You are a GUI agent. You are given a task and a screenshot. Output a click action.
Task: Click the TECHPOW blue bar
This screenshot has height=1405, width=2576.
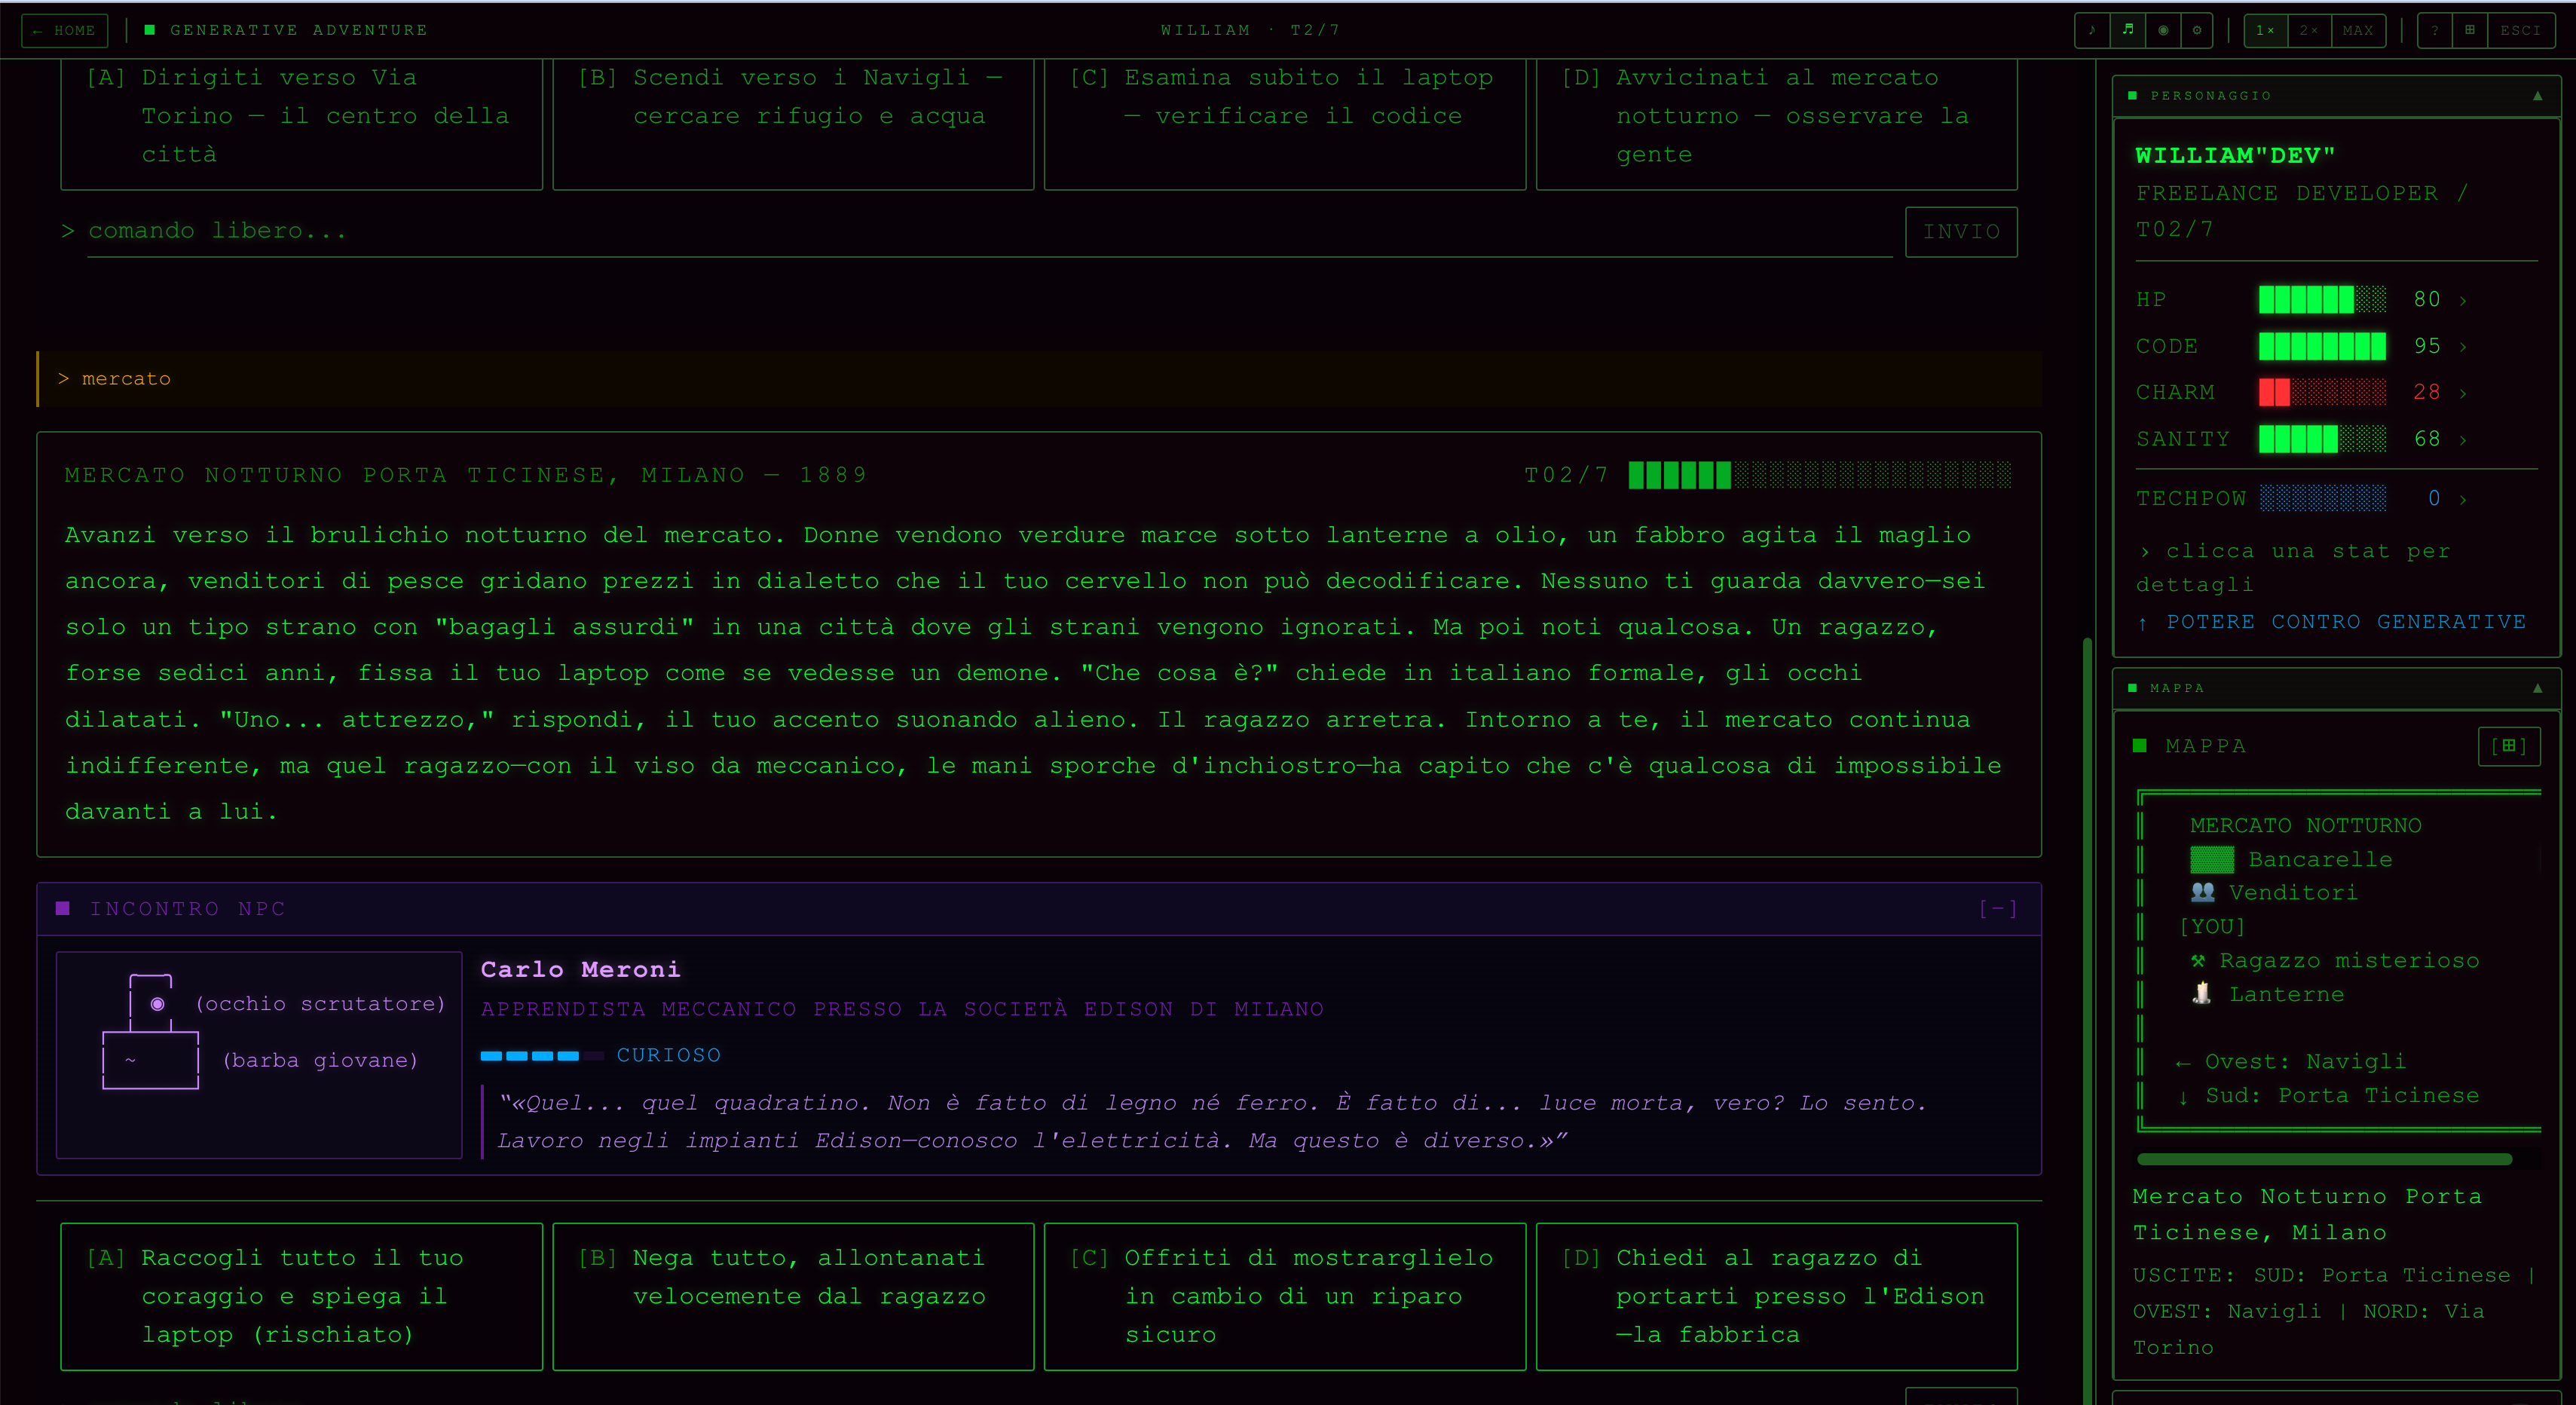[2322, 498]
